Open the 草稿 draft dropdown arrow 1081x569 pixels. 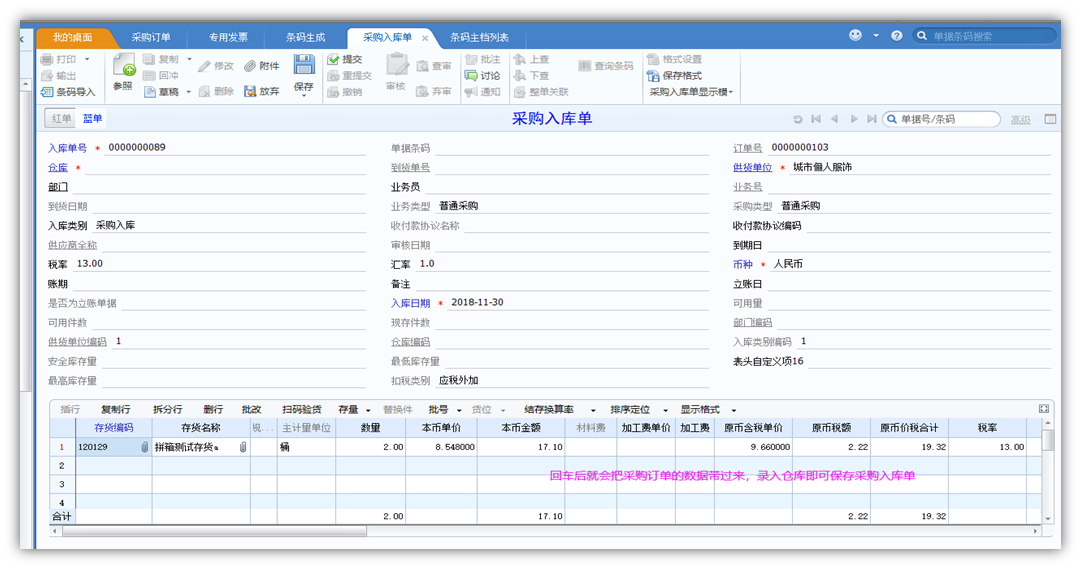coord(189,92)
